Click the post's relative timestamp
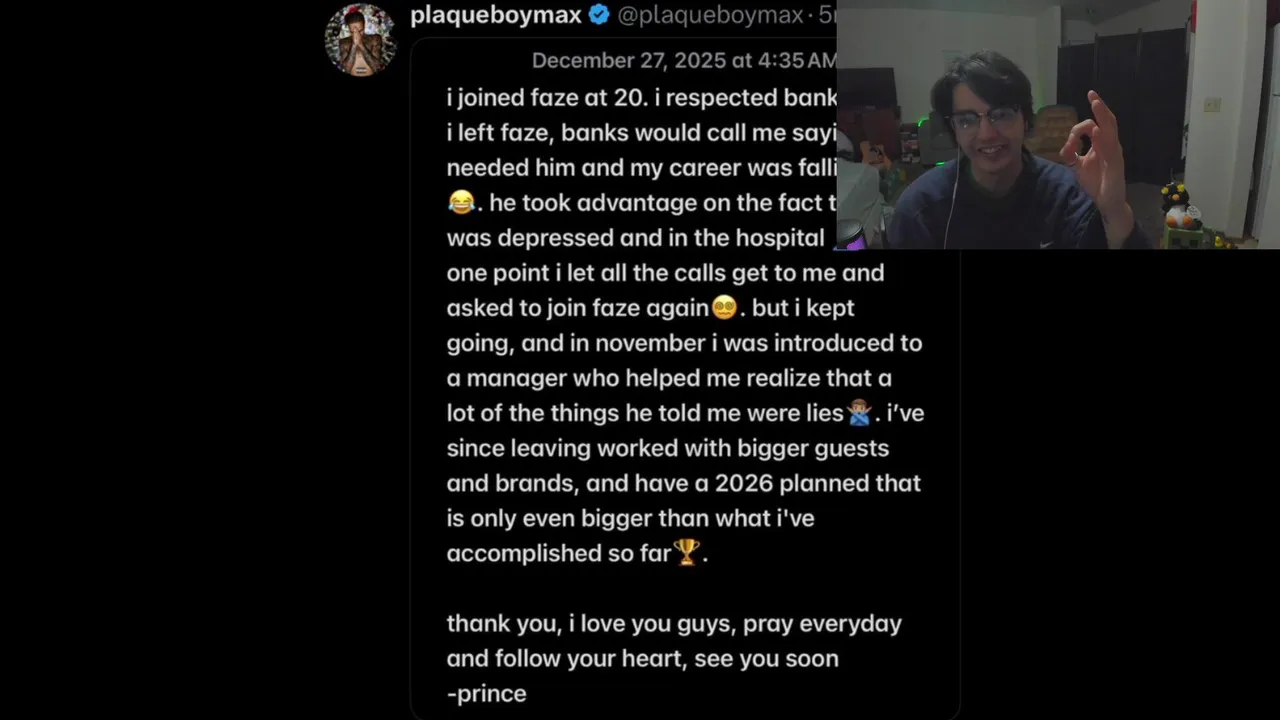This screenshot has width=1280, height=720. coord(827,15)
